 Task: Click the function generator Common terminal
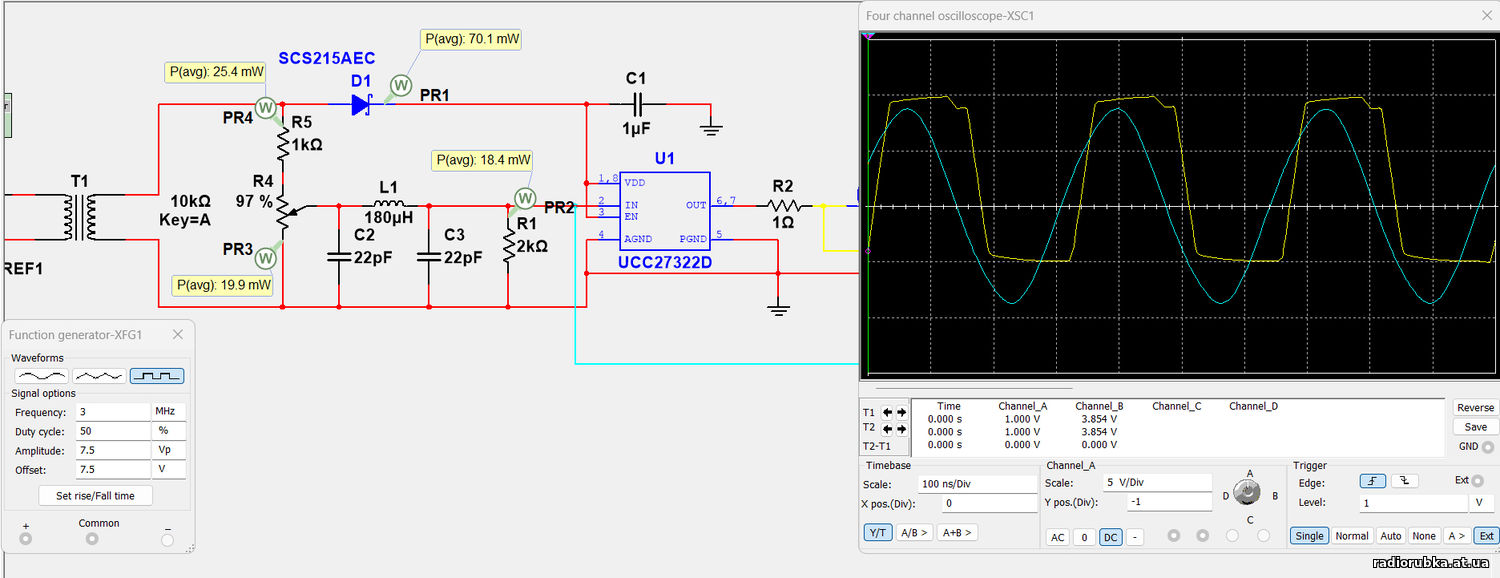click(x=92, y=539)
